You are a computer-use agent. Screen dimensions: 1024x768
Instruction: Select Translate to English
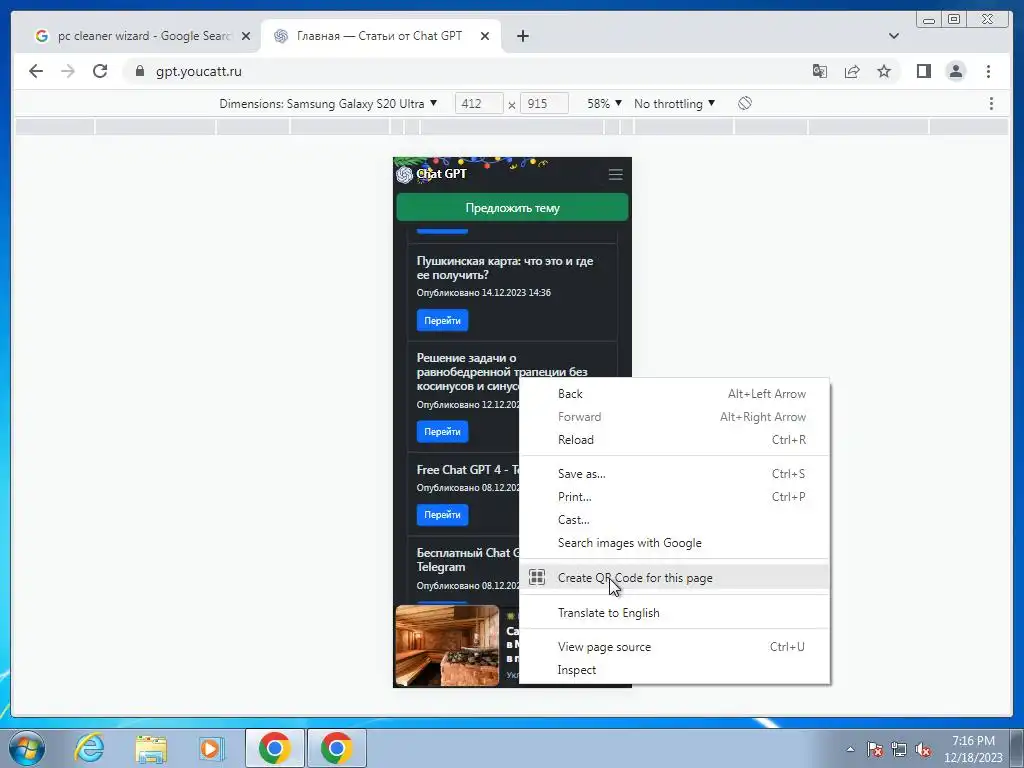coord(675,613)
